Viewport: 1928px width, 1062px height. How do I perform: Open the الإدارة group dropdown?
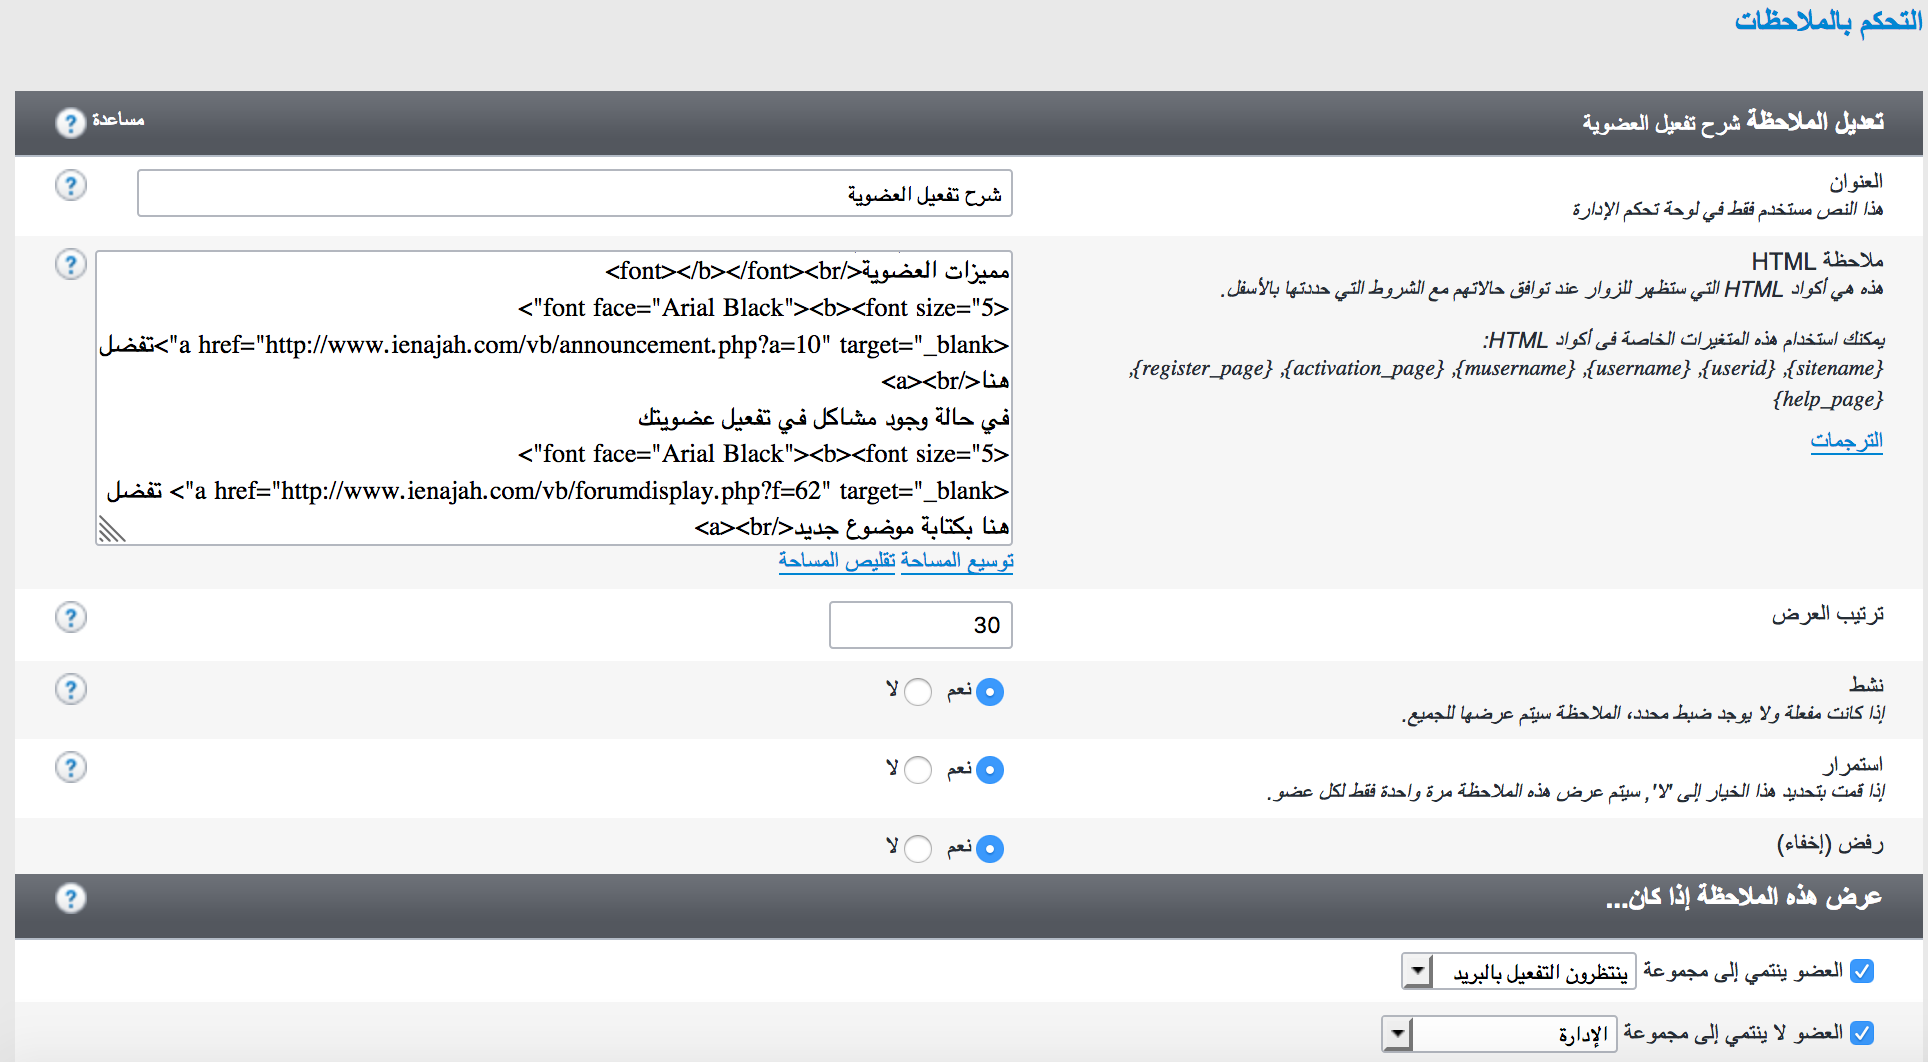(1397, 1033)
